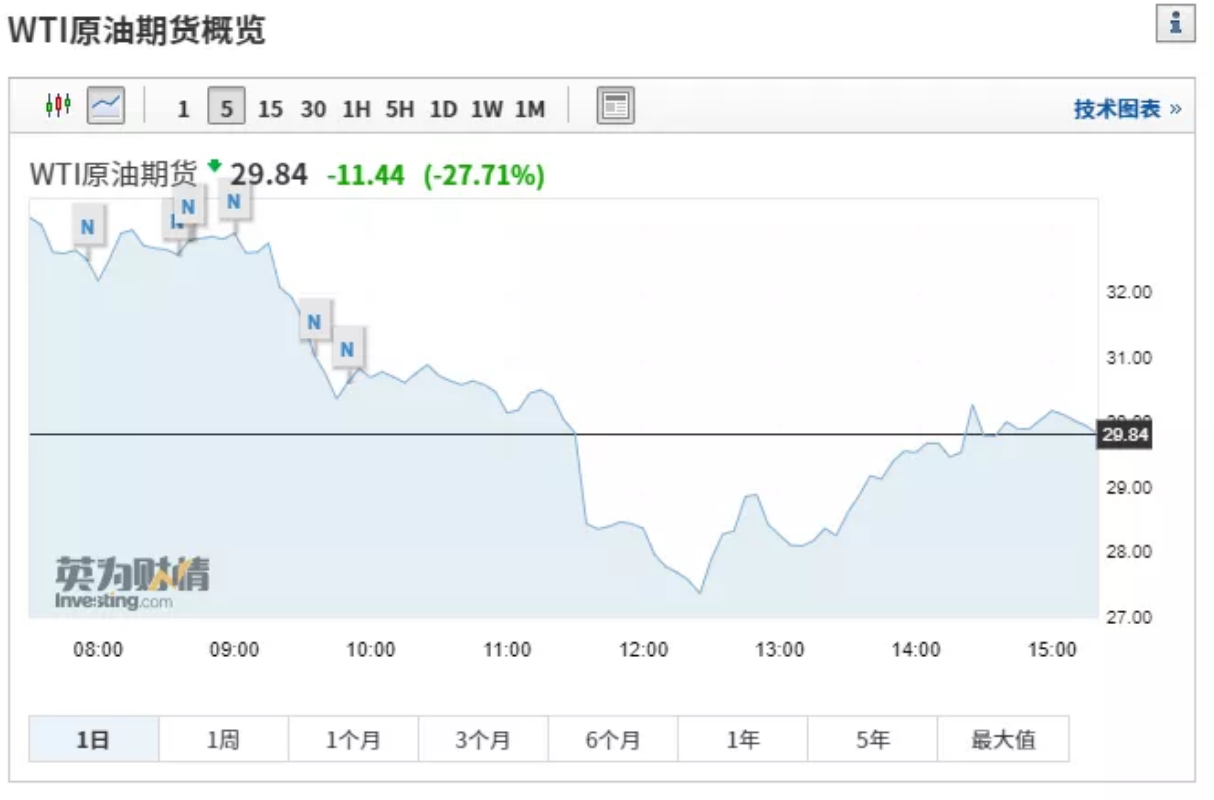
Task: Choose the 1D interval
Action: (443, 109)
